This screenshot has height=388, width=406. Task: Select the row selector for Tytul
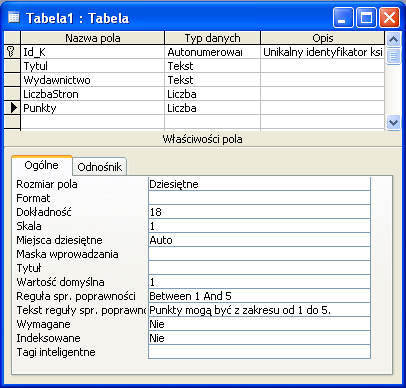coord(12,66)
